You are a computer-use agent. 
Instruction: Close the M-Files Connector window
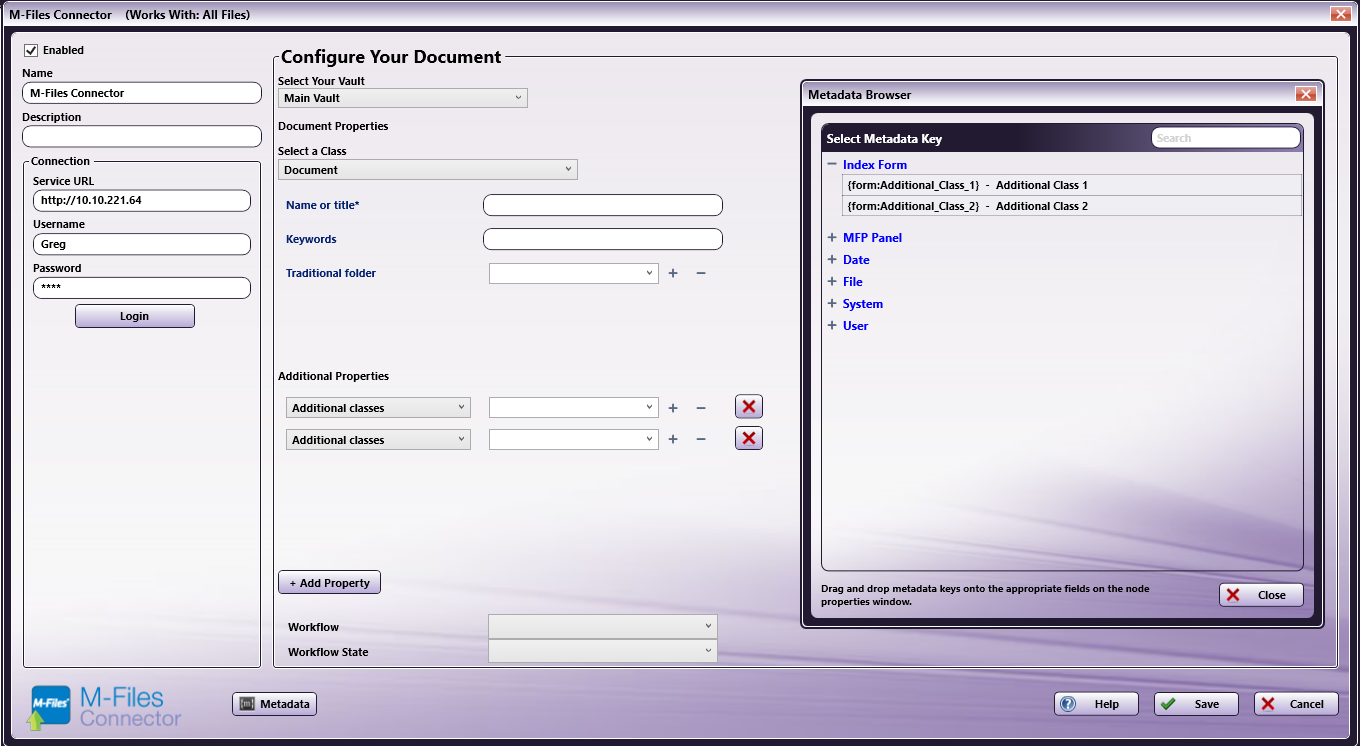click(x=1340, y=14)
